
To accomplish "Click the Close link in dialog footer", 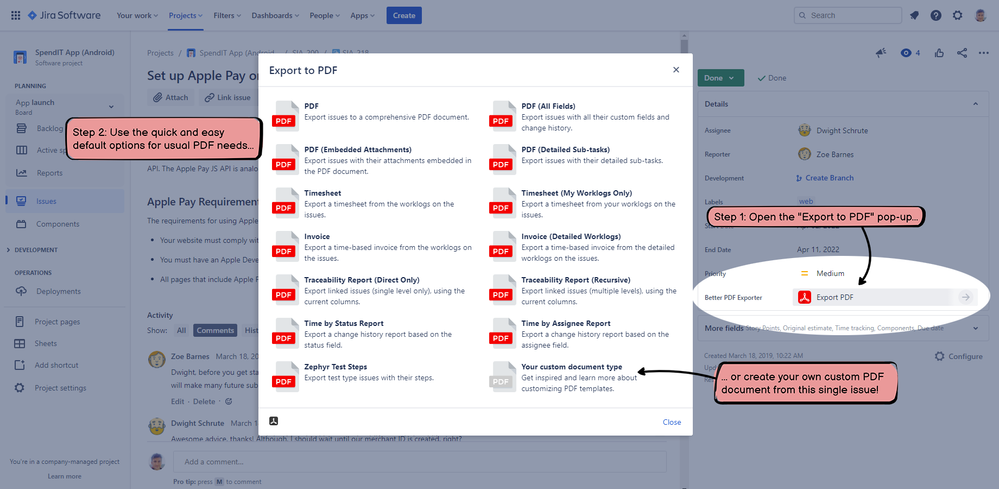I will pyautogui.click(x=672, y=422).
